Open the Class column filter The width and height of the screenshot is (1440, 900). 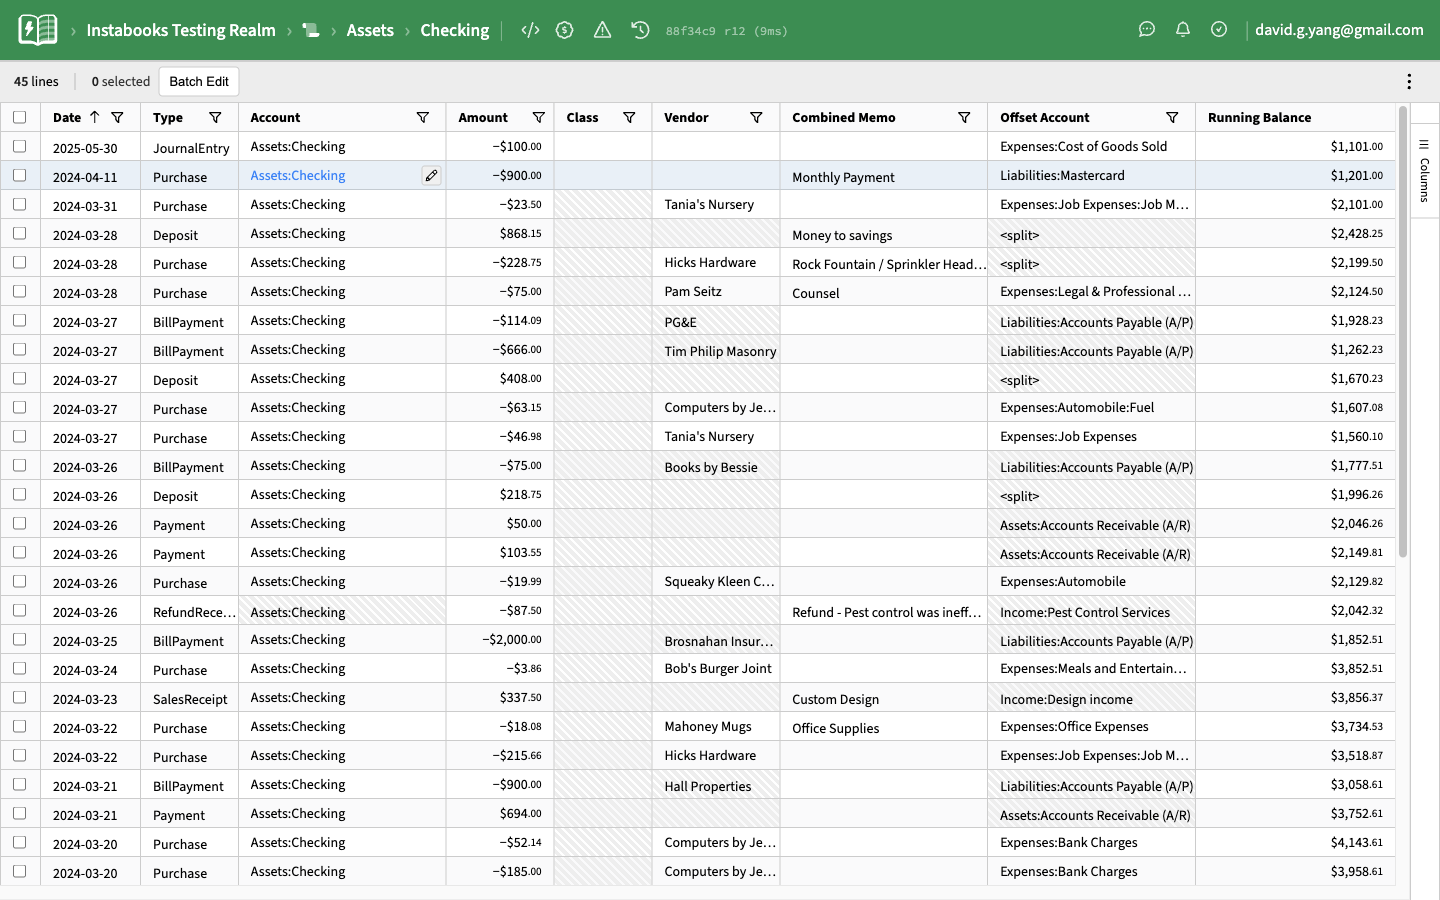coord(629,117)
